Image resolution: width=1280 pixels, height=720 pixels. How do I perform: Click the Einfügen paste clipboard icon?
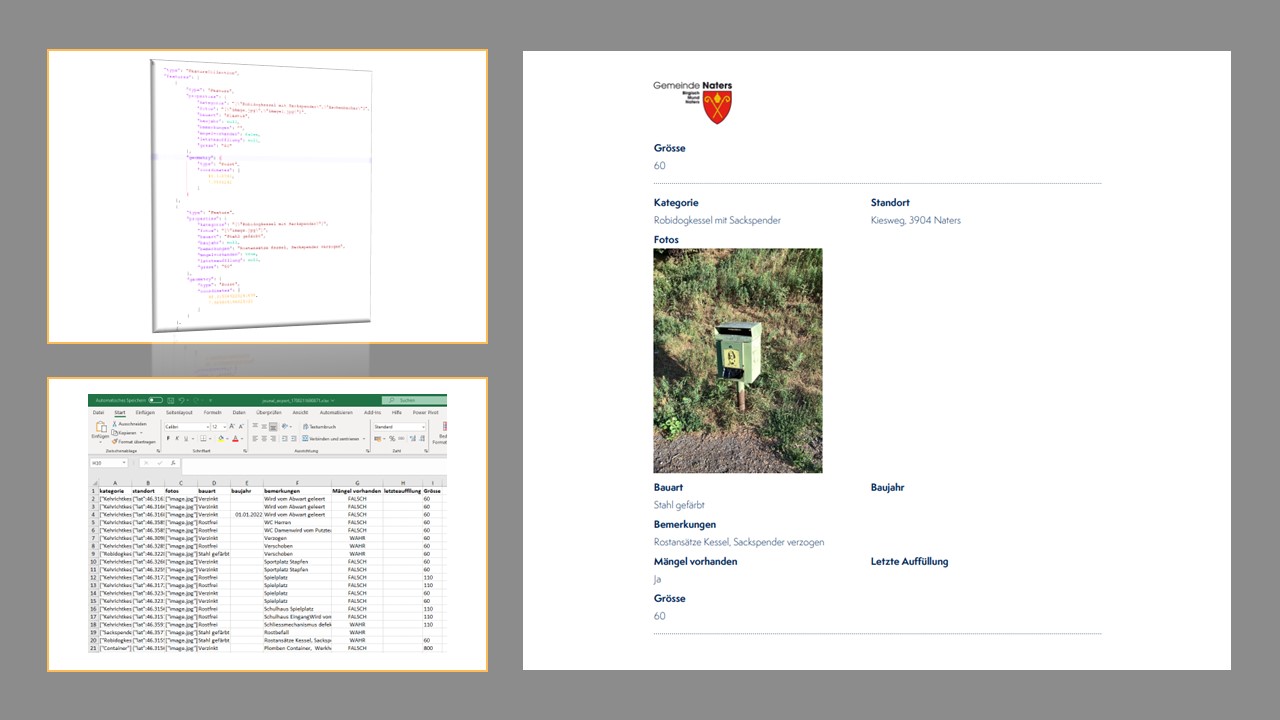pyautogui.click(x=100, y=428)
